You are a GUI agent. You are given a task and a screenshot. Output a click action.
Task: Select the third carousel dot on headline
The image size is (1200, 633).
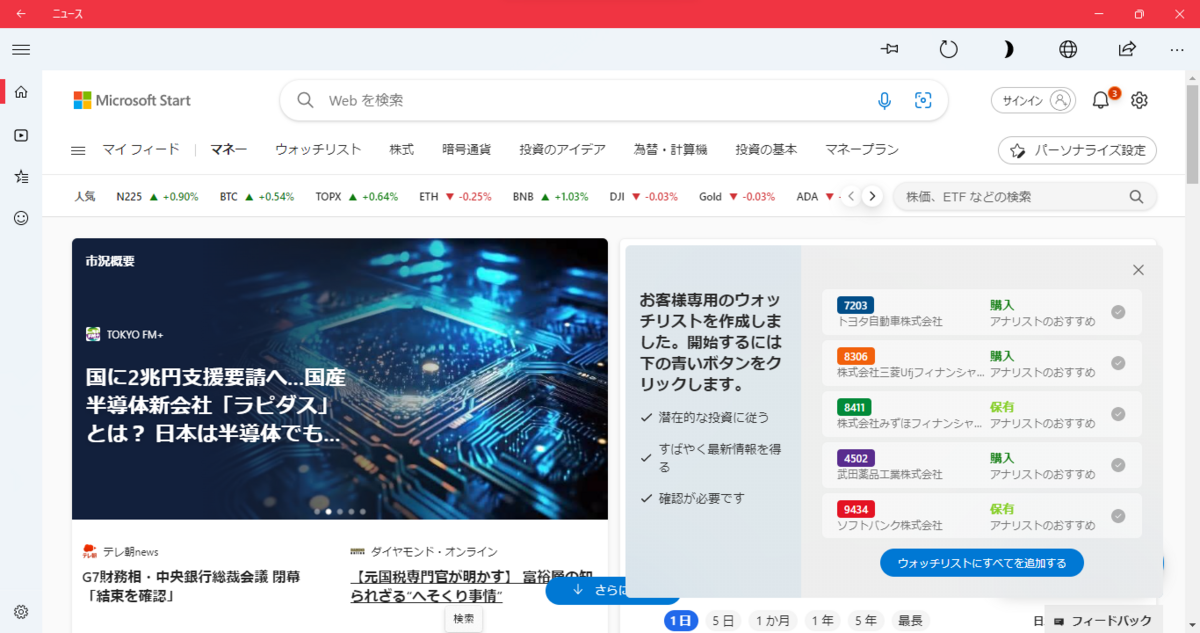point(340,511)
